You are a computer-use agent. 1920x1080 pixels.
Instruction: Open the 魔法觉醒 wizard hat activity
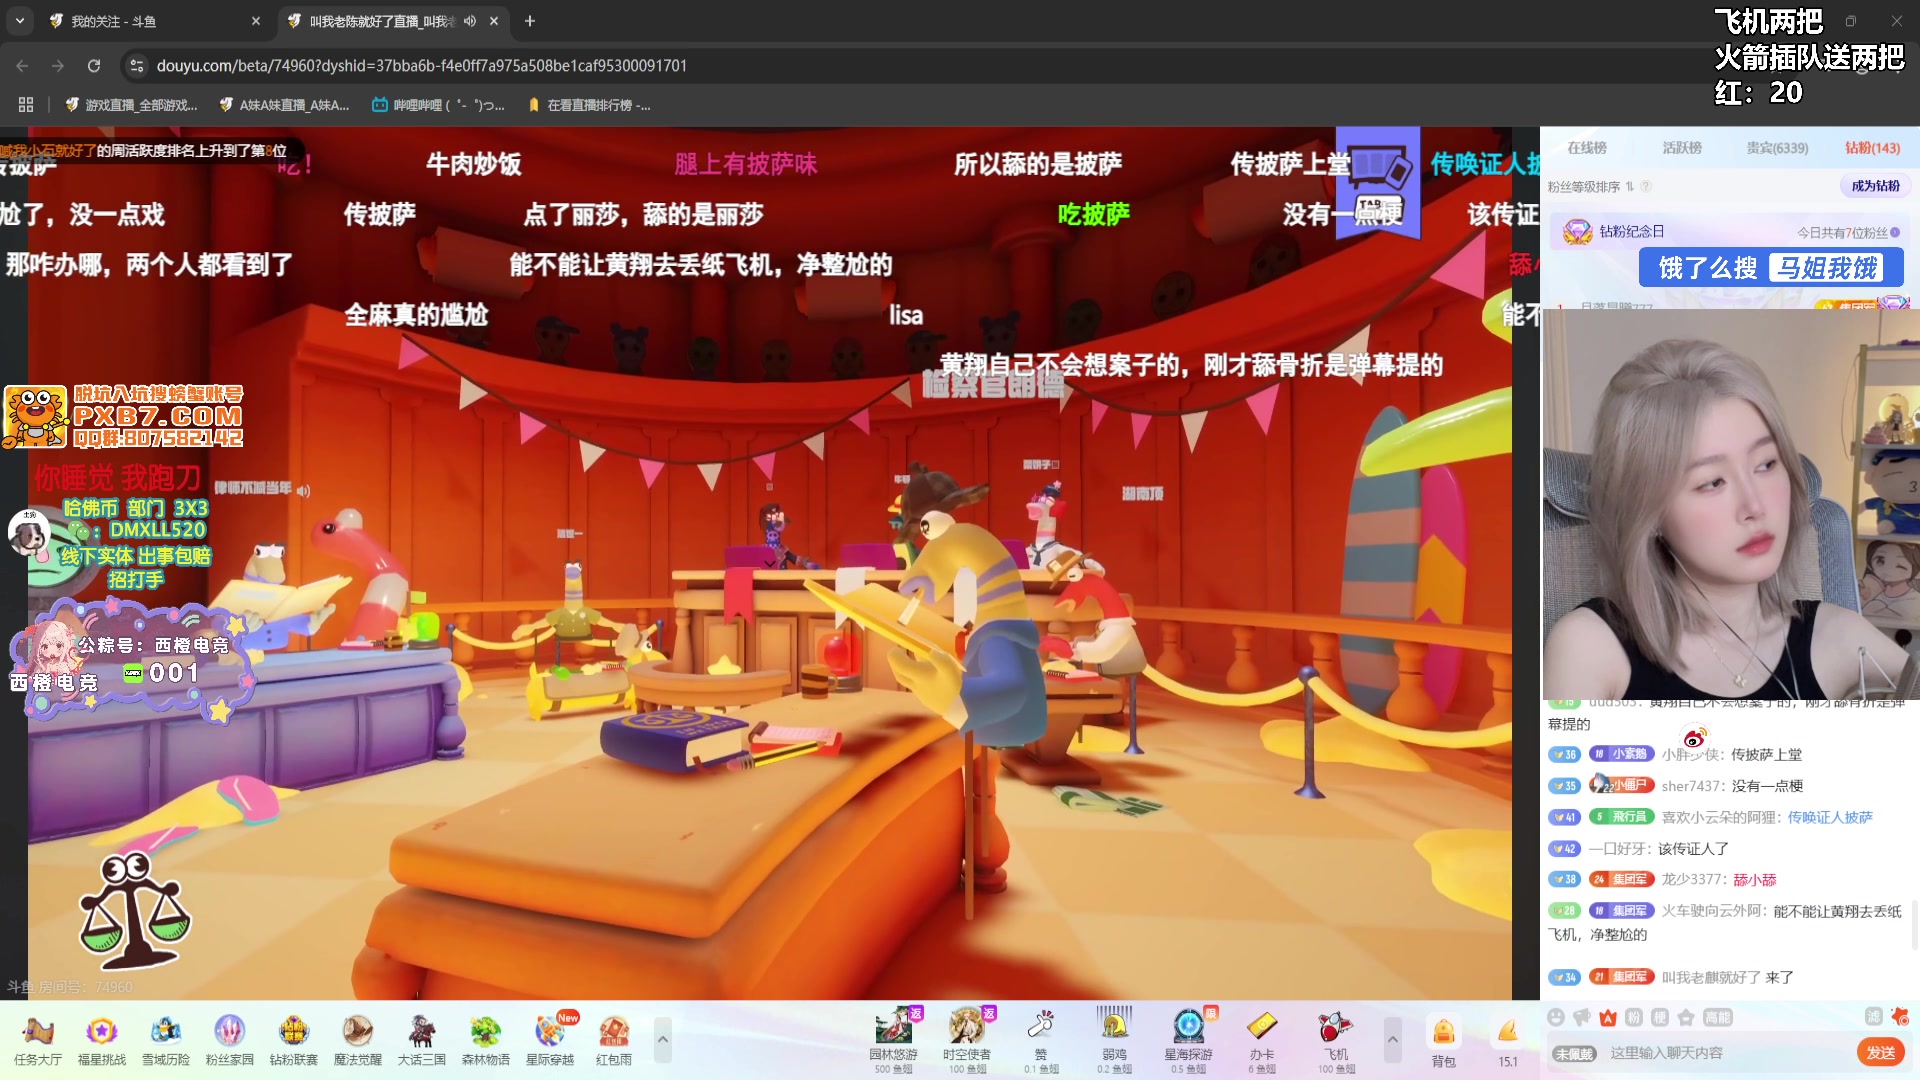tap(358, 1040)
